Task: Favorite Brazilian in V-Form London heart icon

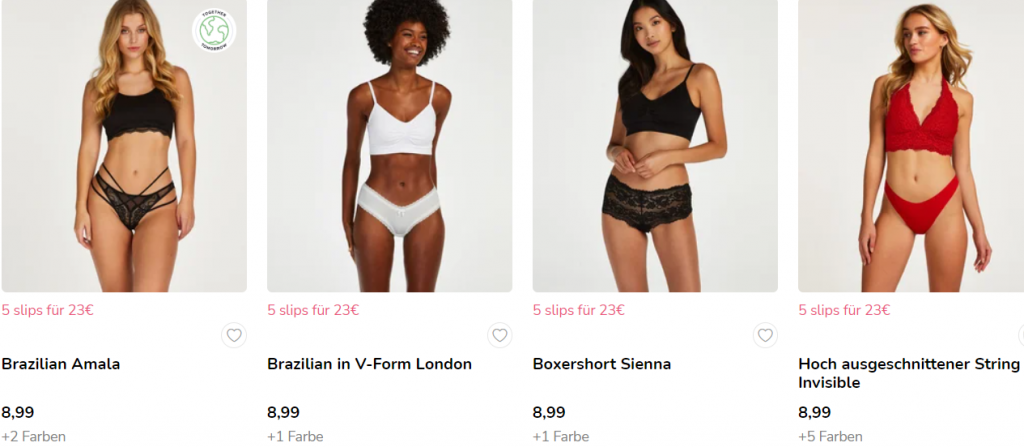Action: pos(500,335)
